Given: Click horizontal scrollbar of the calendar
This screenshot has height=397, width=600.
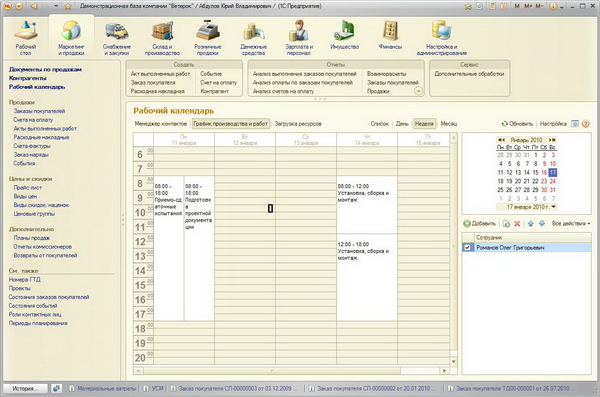Looking at the screenshot, I should click(272, 371).
